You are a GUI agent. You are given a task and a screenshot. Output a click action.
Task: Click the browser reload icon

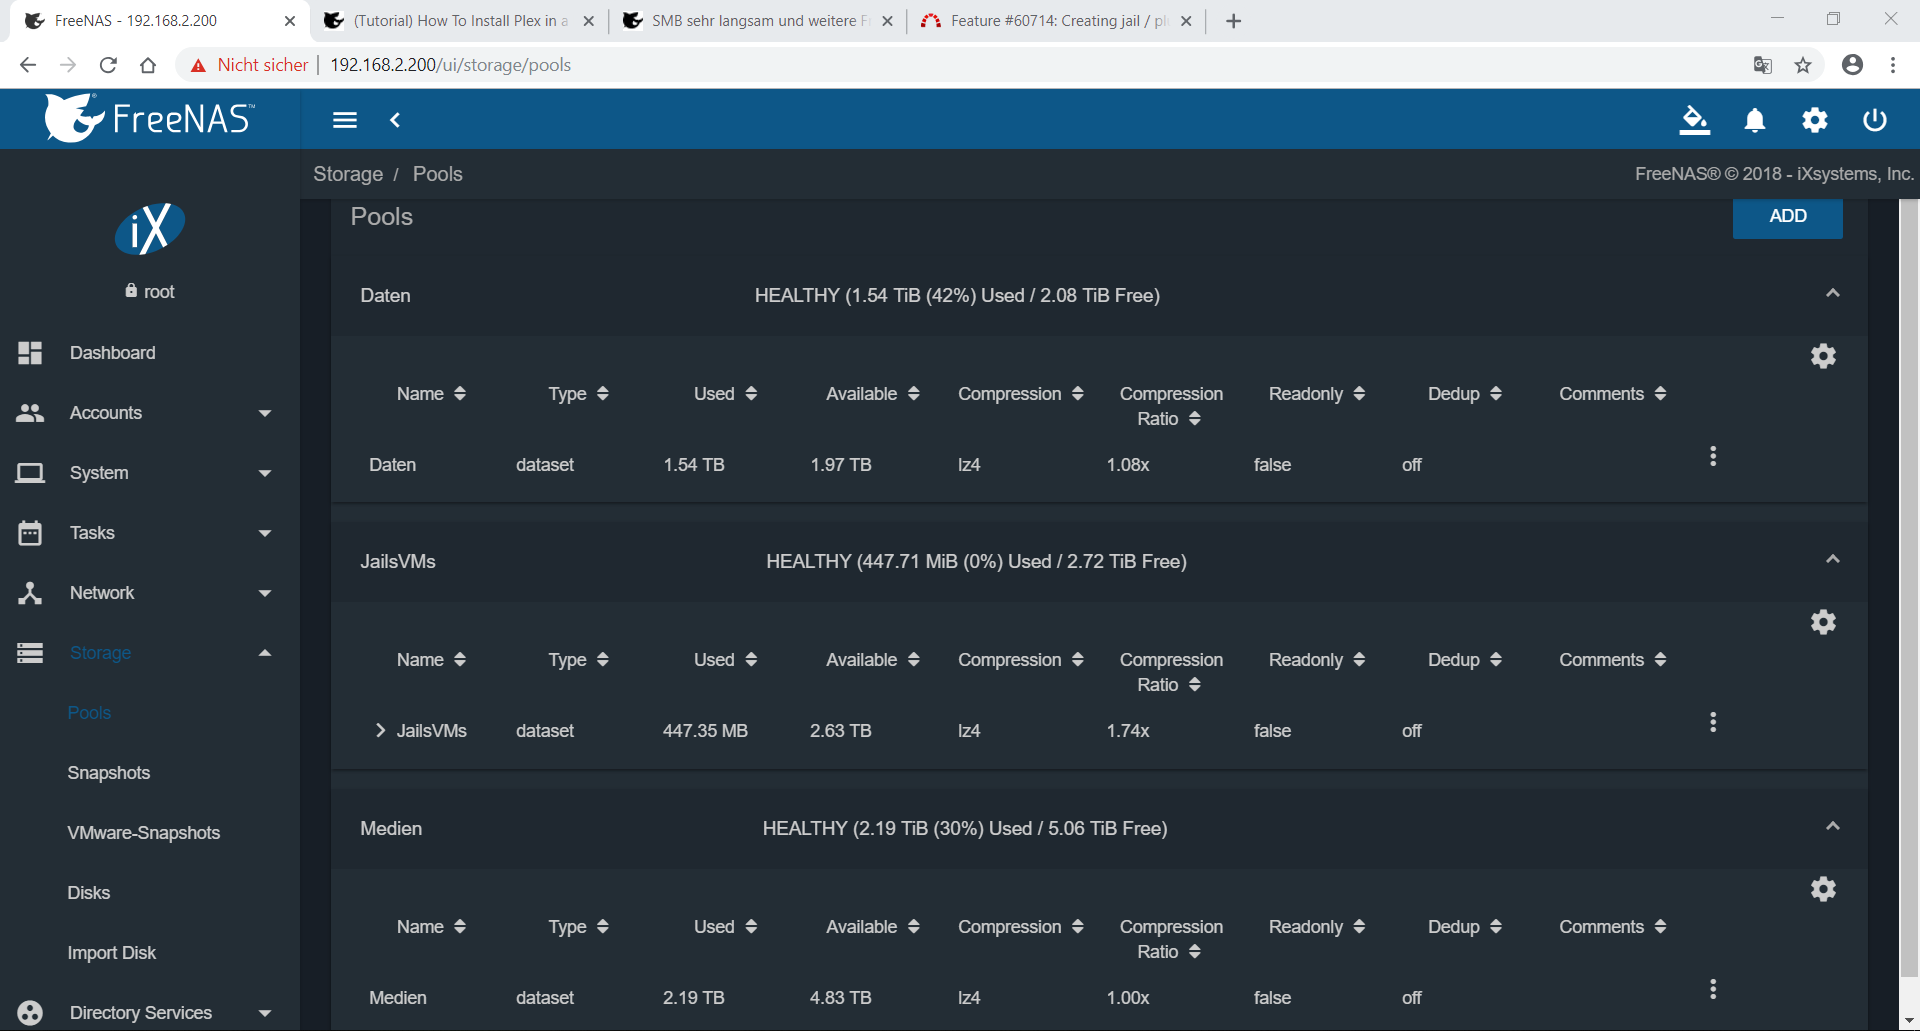(x=108, y=65)
